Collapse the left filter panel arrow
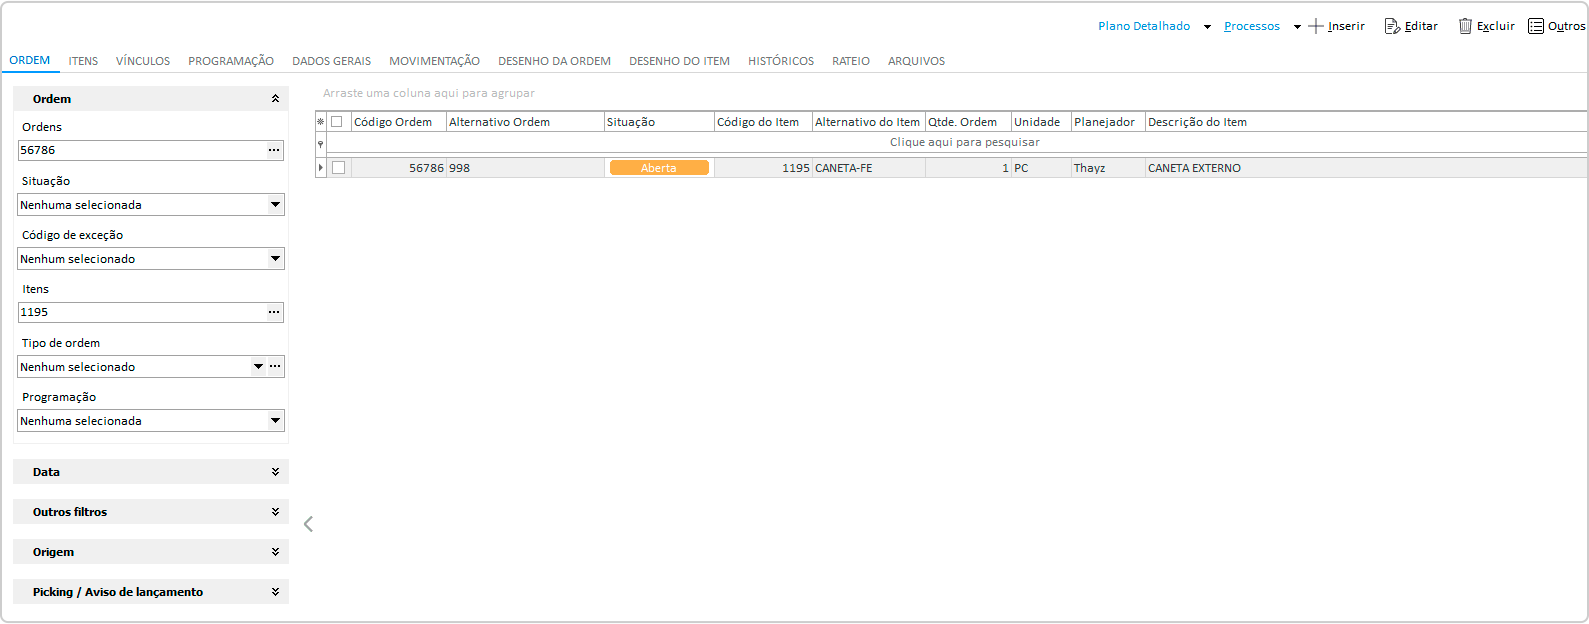This screenshot has width=1589, height=624. click(308, 524)
